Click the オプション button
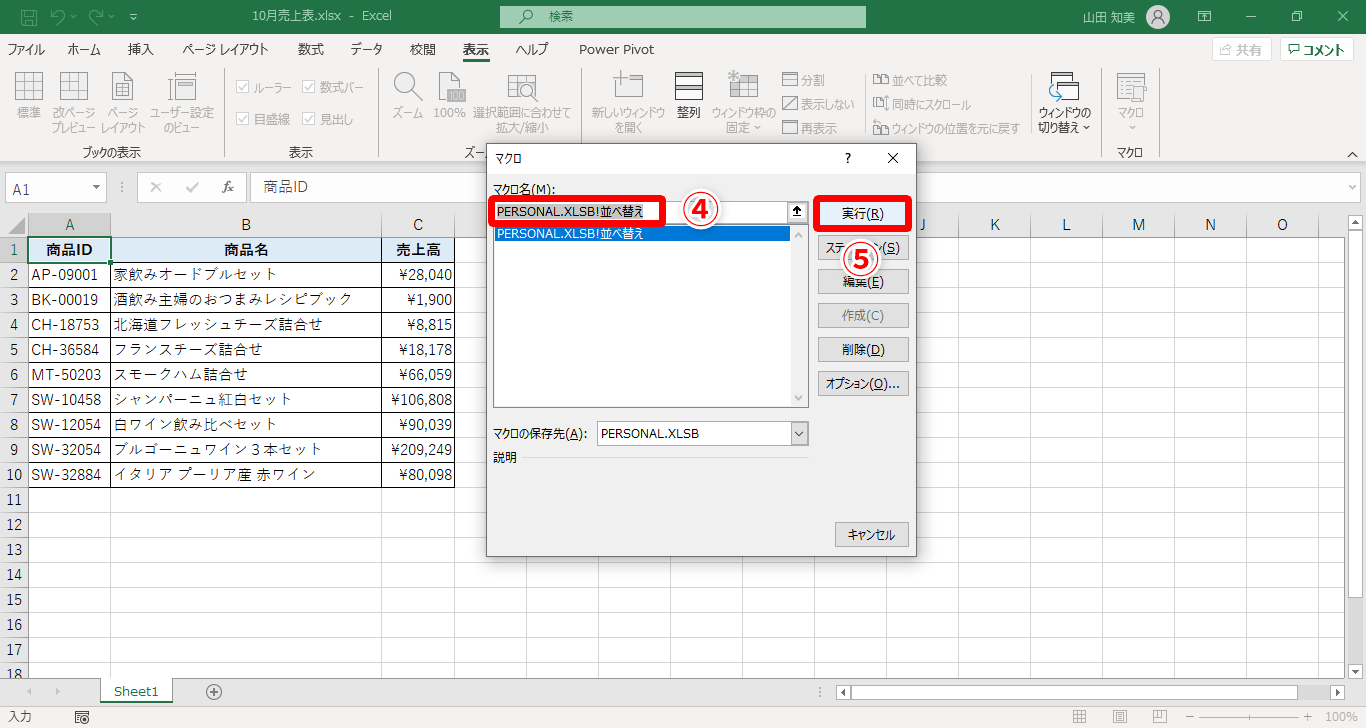This screenshot has width=1366, height=728. coord(862,384)
